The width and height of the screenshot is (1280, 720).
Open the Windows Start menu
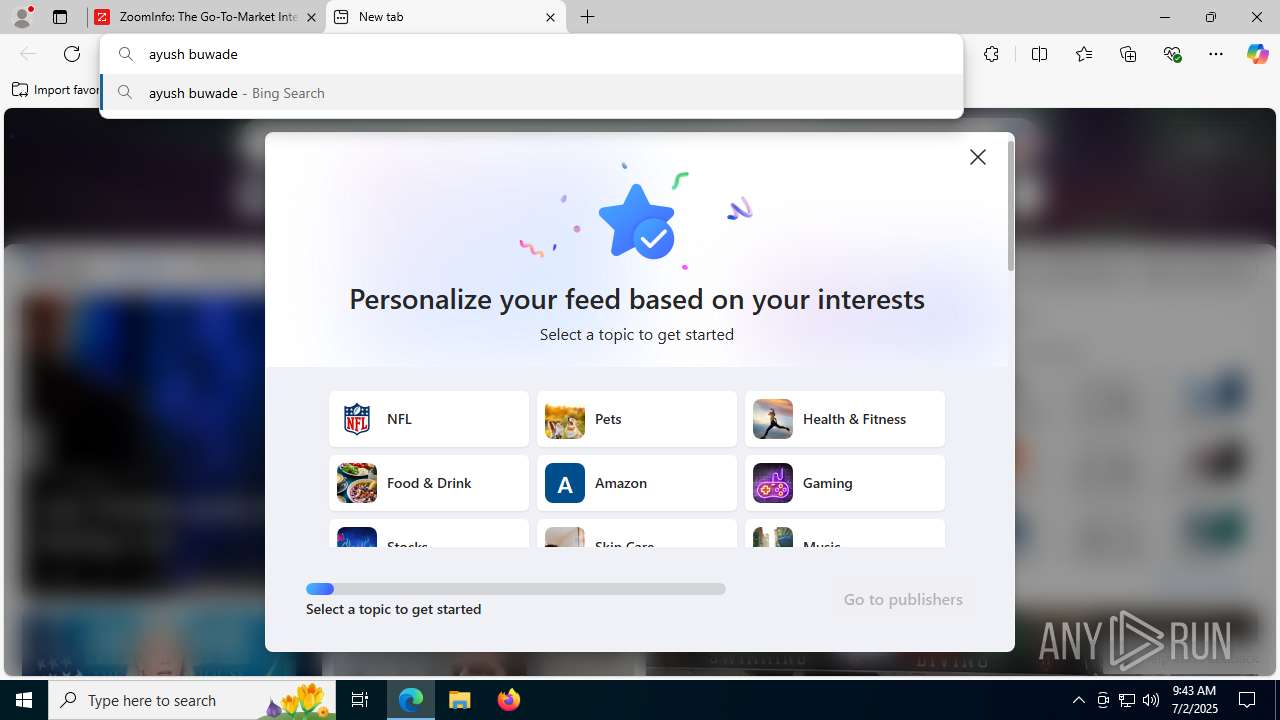(x=24, y=700)
